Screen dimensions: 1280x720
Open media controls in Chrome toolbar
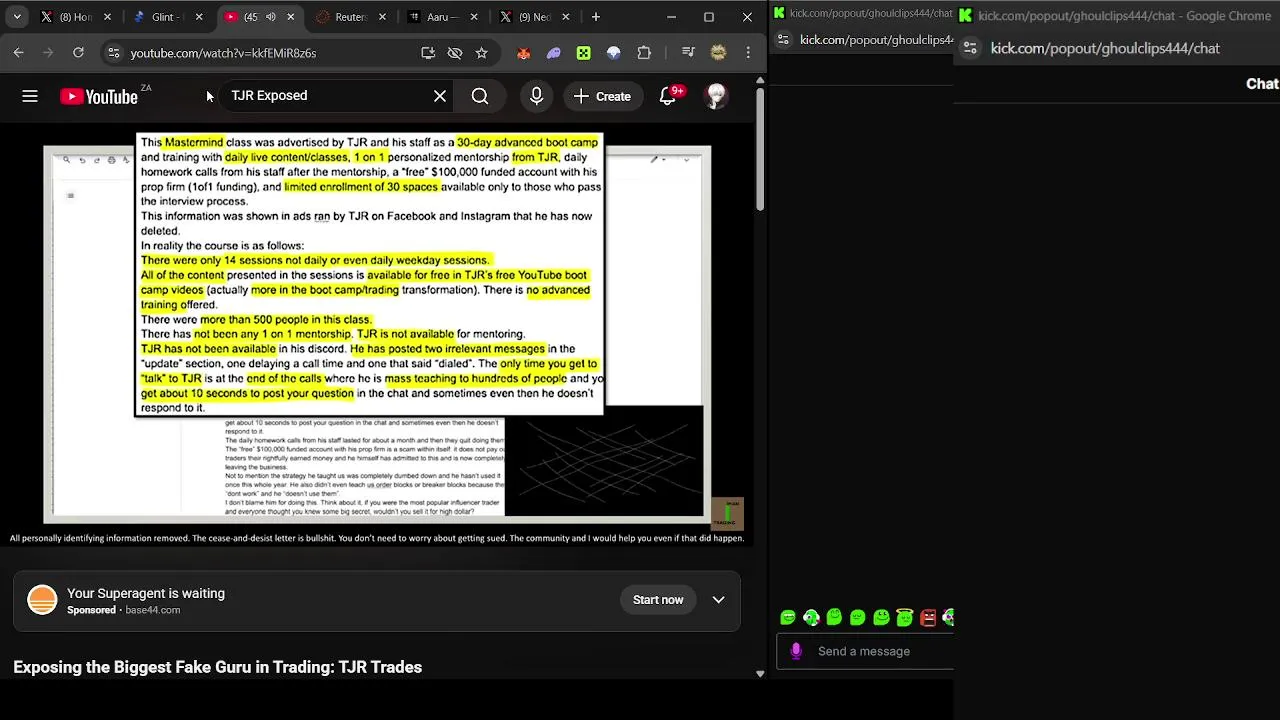point(688,53)
